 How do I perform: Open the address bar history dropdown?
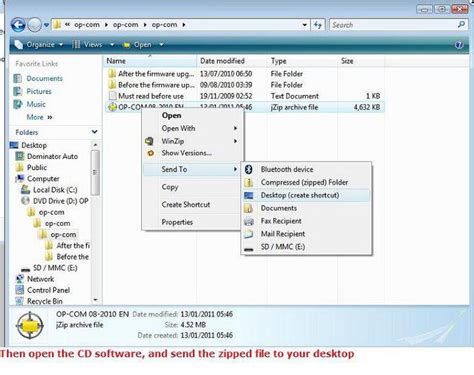coord(304,25)
